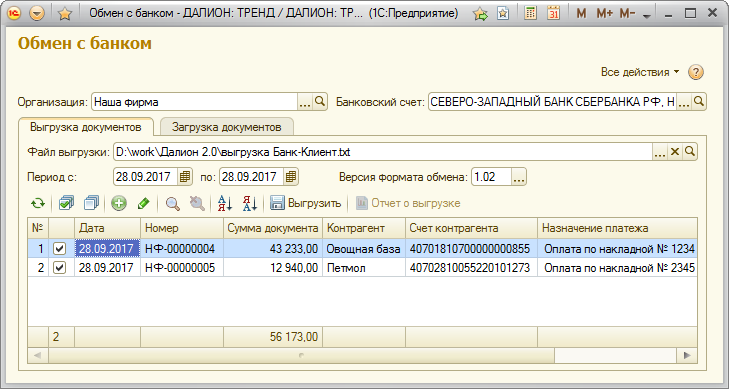Edit selected document with pencil icon
Viewport: 729px width, 389px height.
(x=144, y=203)
